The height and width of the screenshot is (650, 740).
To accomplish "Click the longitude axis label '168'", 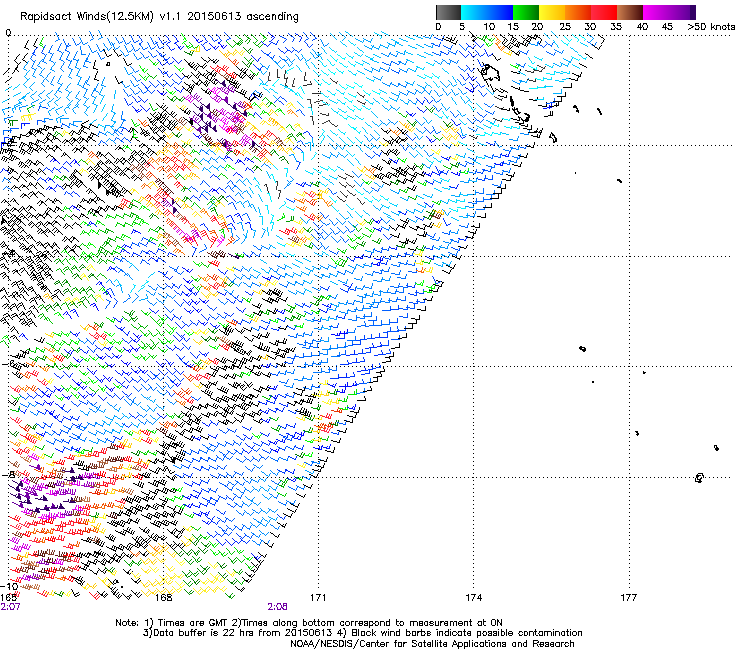I will 163,598.
